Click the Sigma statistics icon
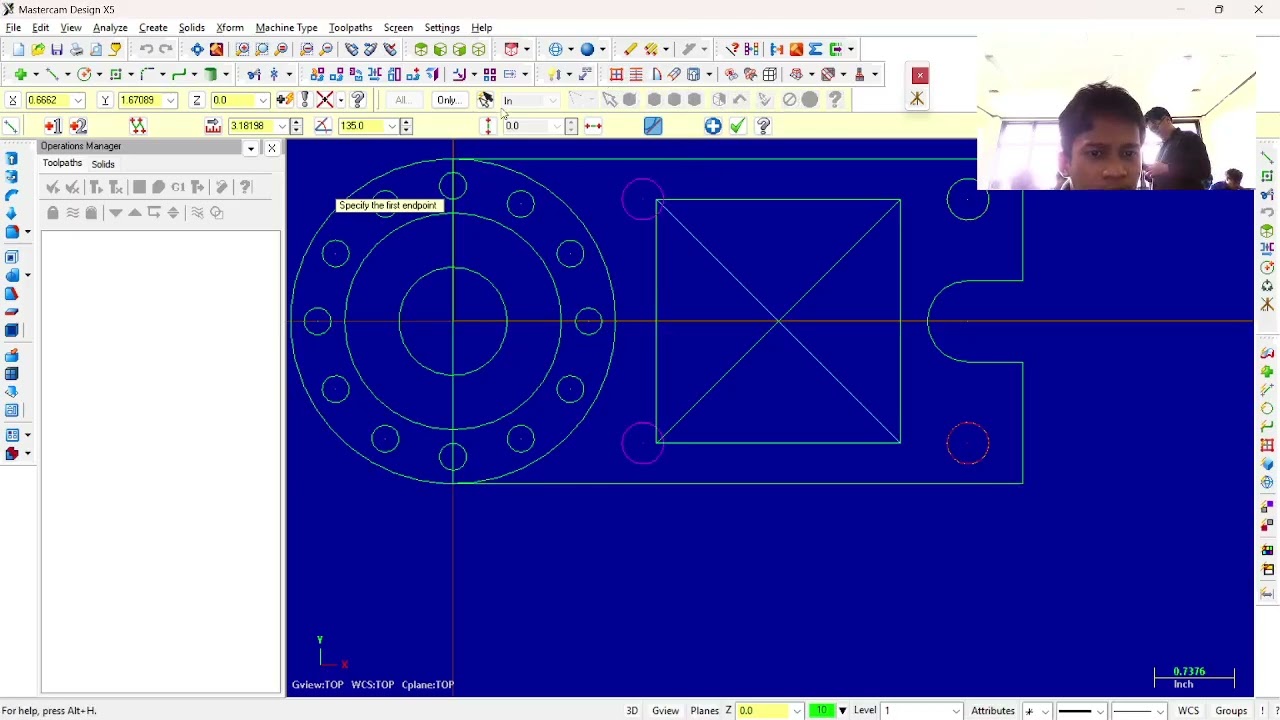The width and height of the screenshot is (1280, 720). click(816, 49)
